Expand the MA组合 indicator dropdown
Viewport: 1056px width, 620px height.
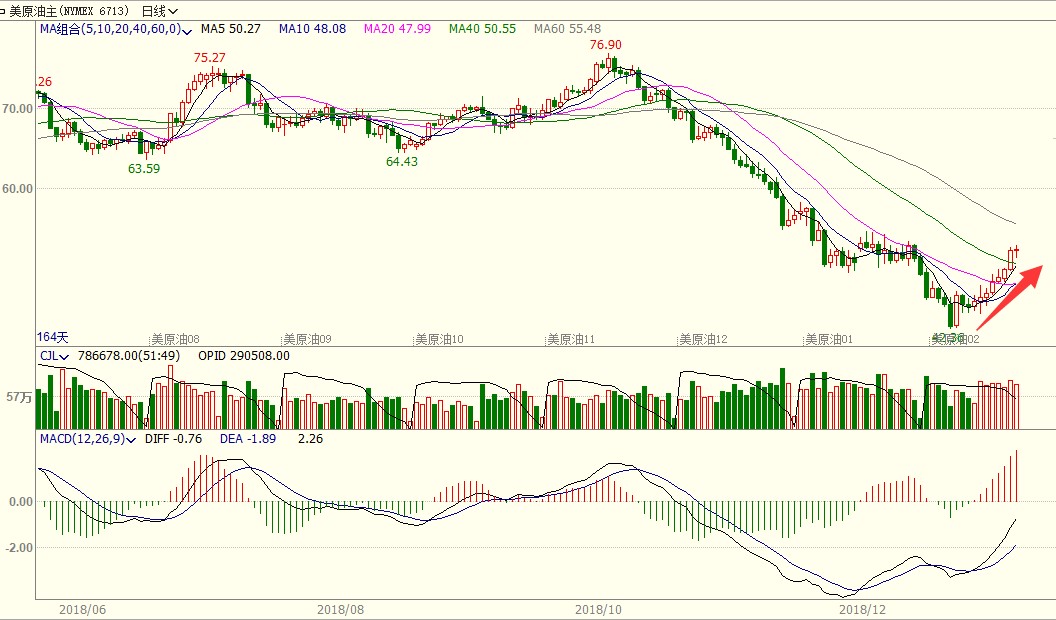coord(188,30)
